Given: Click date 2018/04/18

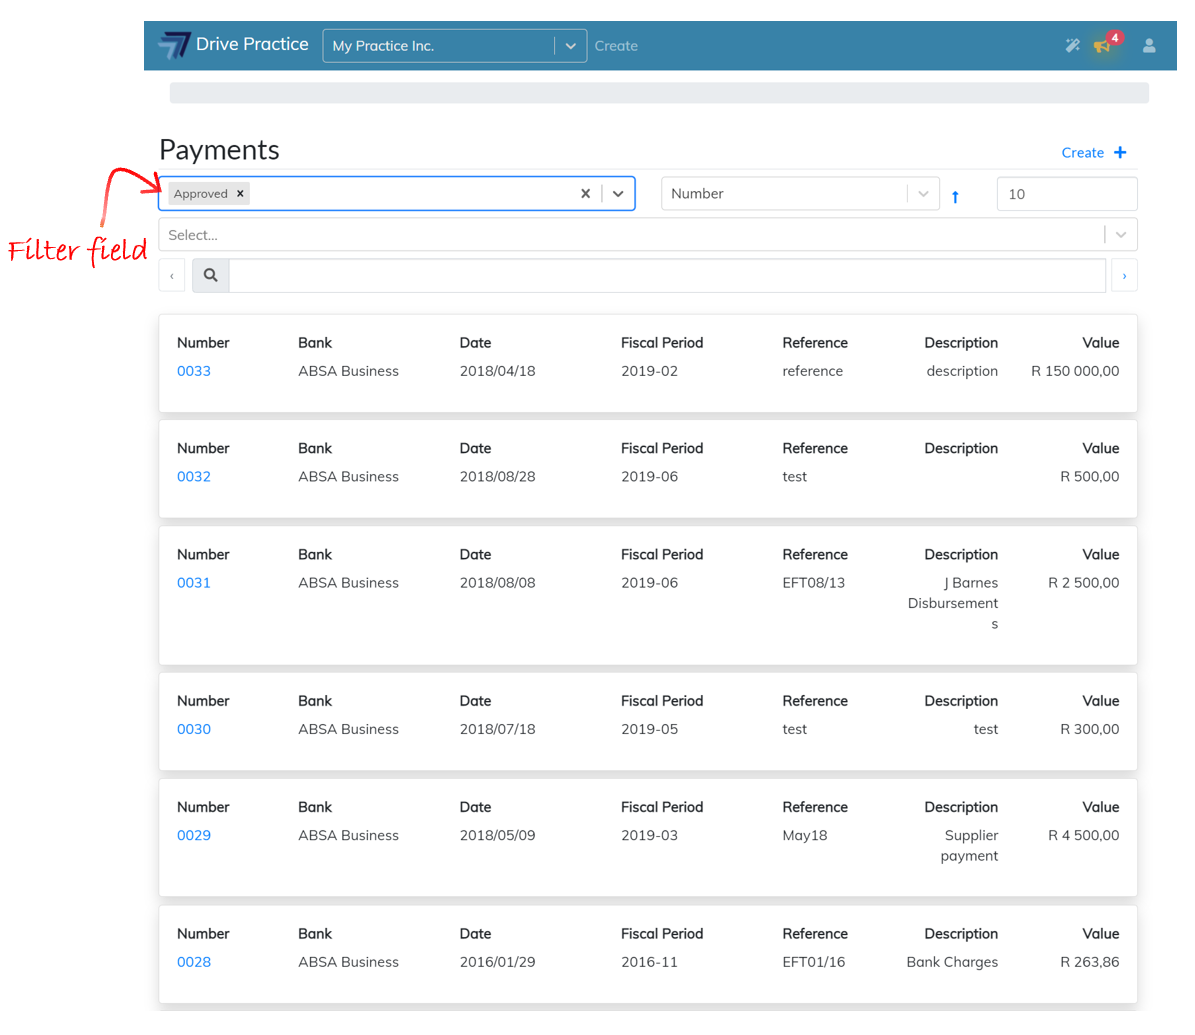Looking at the screenshot, I should point(497,371).
